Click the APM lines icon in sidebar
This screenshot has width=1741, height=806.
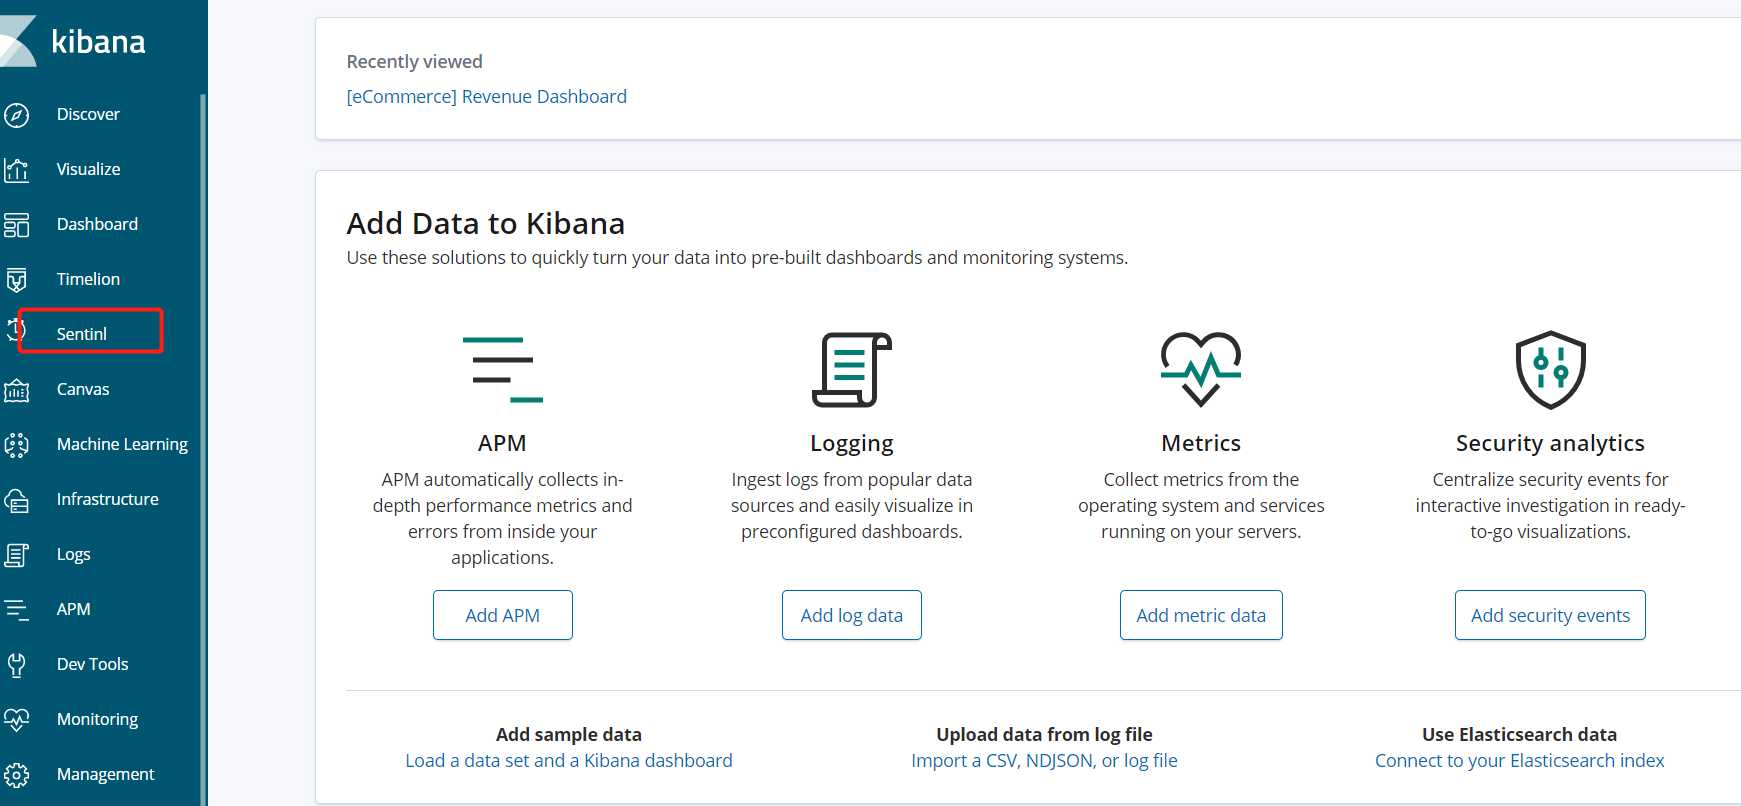[16, 610]
